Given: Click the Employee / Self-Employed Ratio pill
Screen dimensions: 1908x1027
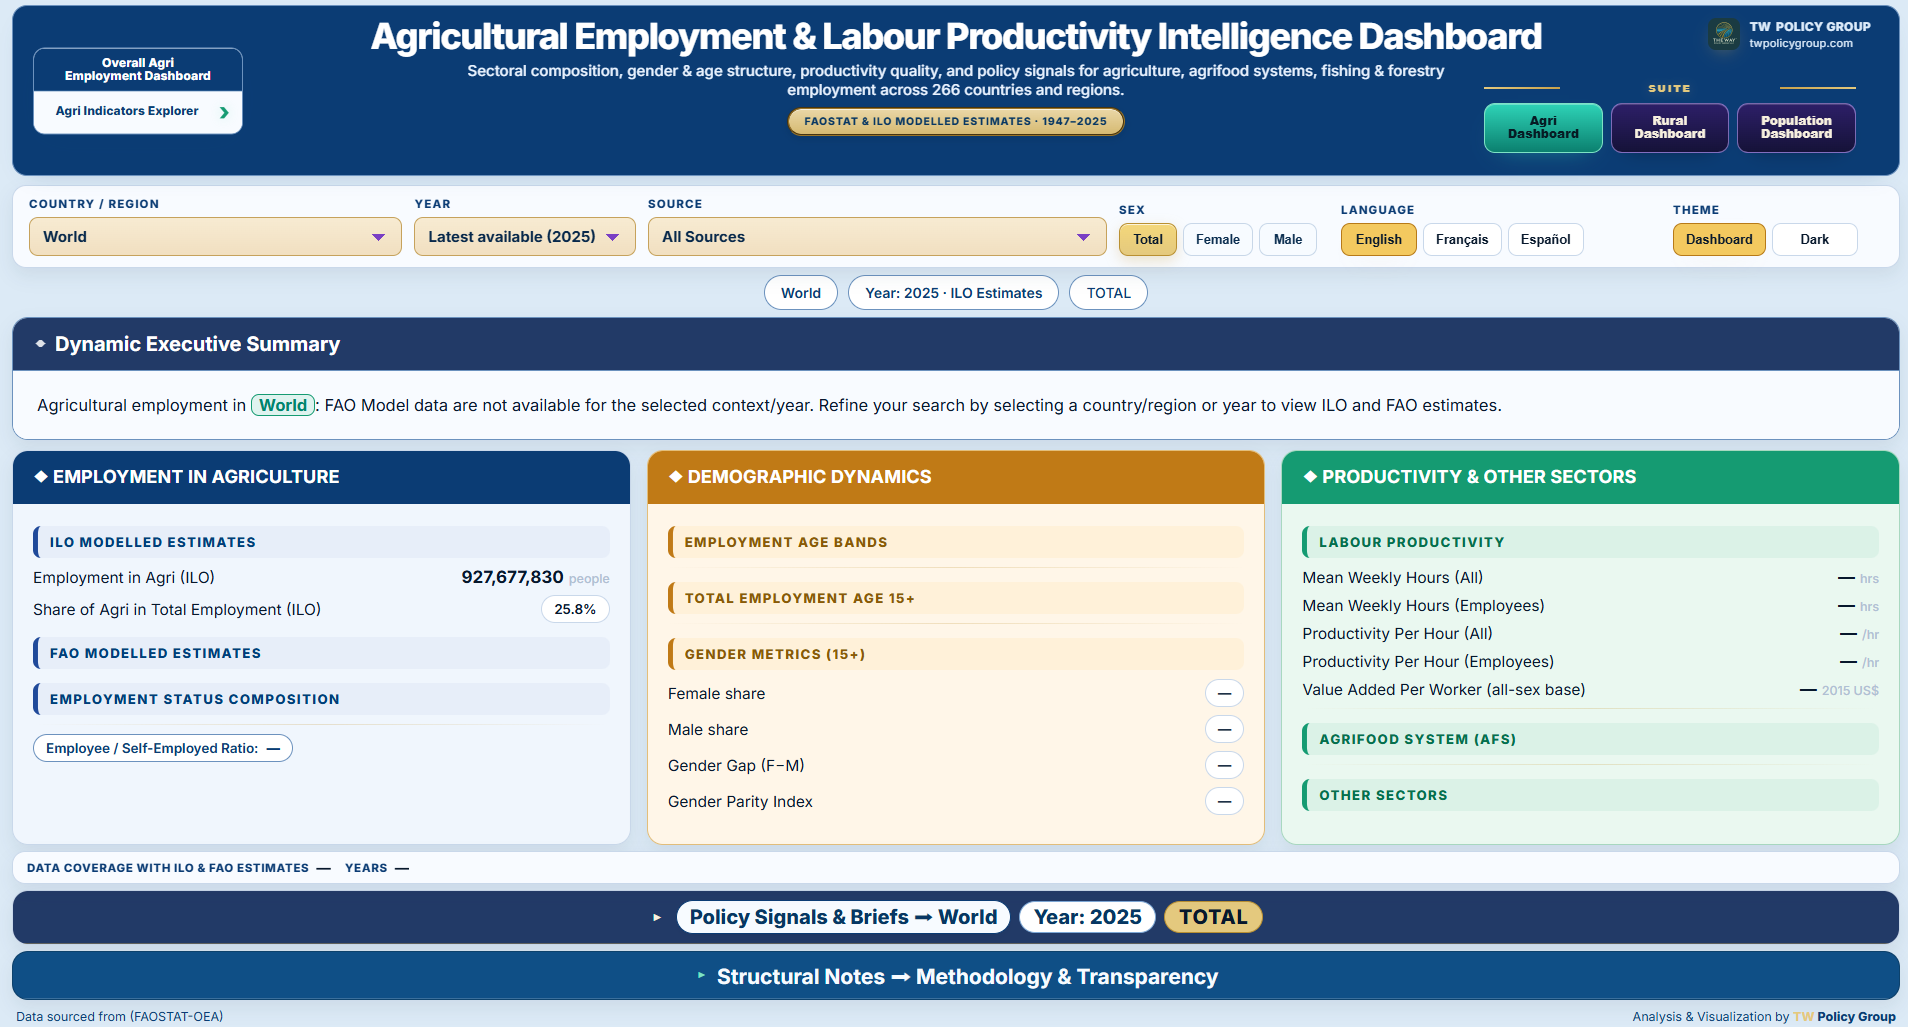Looking at the screenshot, I should pyautogui.click(x=163, y=748).
